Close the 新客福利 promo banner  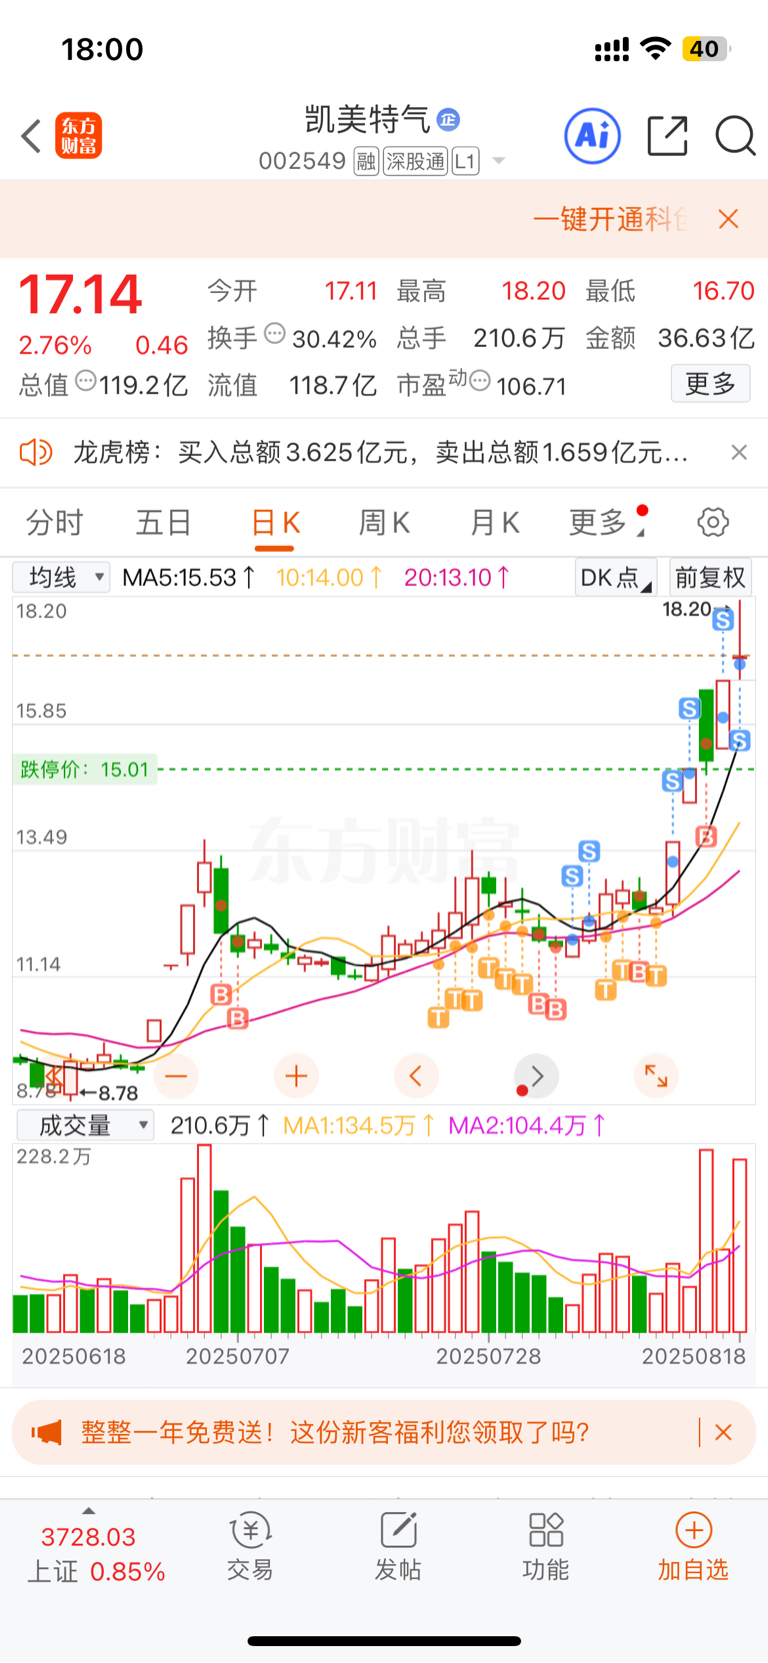point(724,1432)
